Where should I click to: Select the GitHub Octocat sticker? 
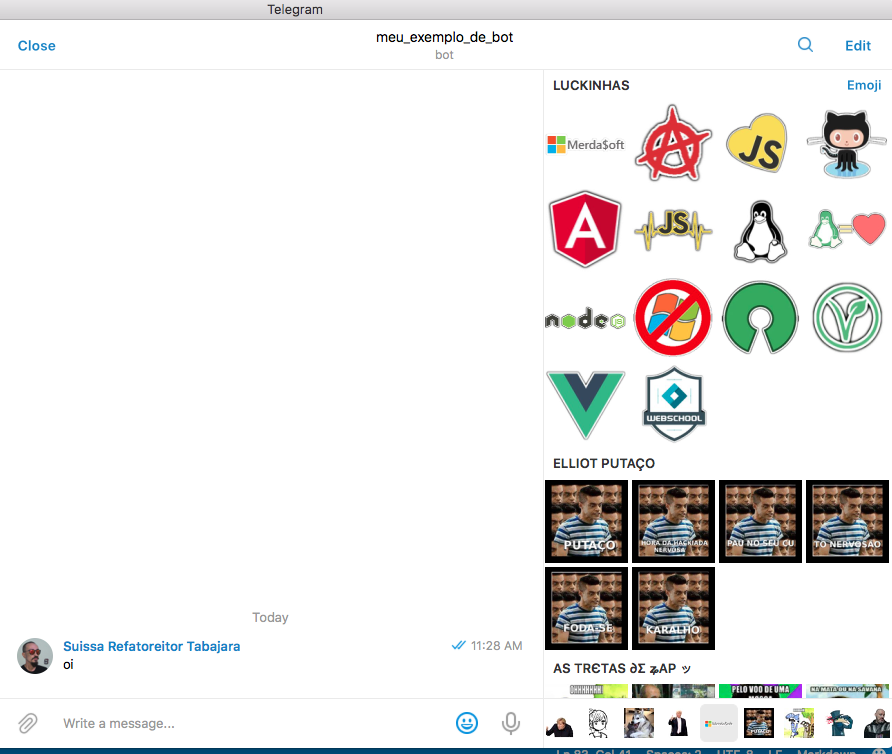846,143
